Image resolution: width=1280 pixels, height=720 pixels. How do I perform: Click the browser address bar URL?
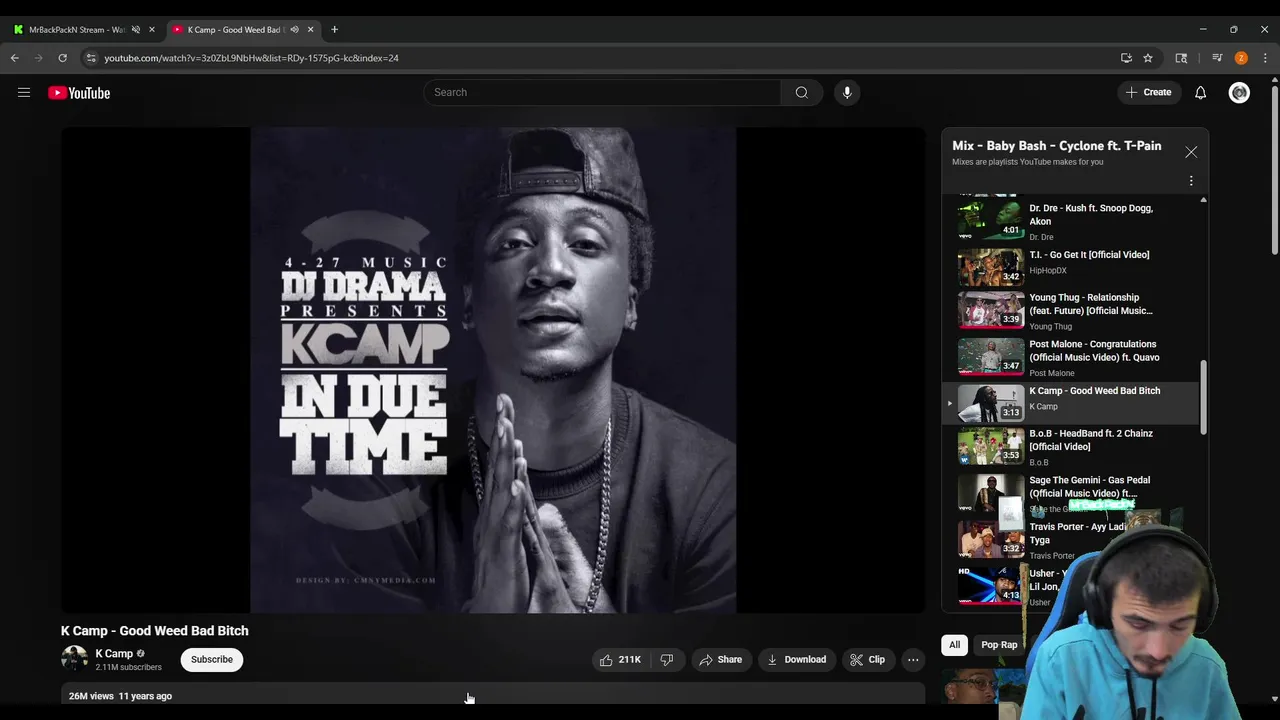(x=252, y=58)
